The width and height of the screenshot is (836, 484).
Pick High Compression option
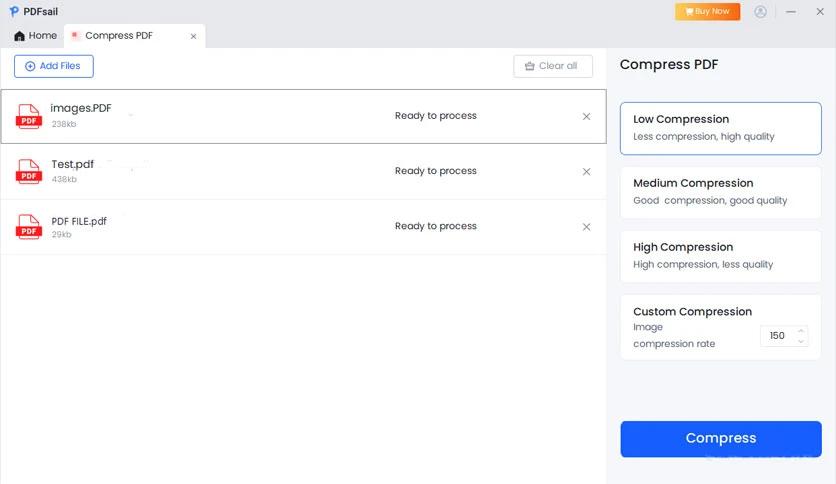tap(720, 255)
